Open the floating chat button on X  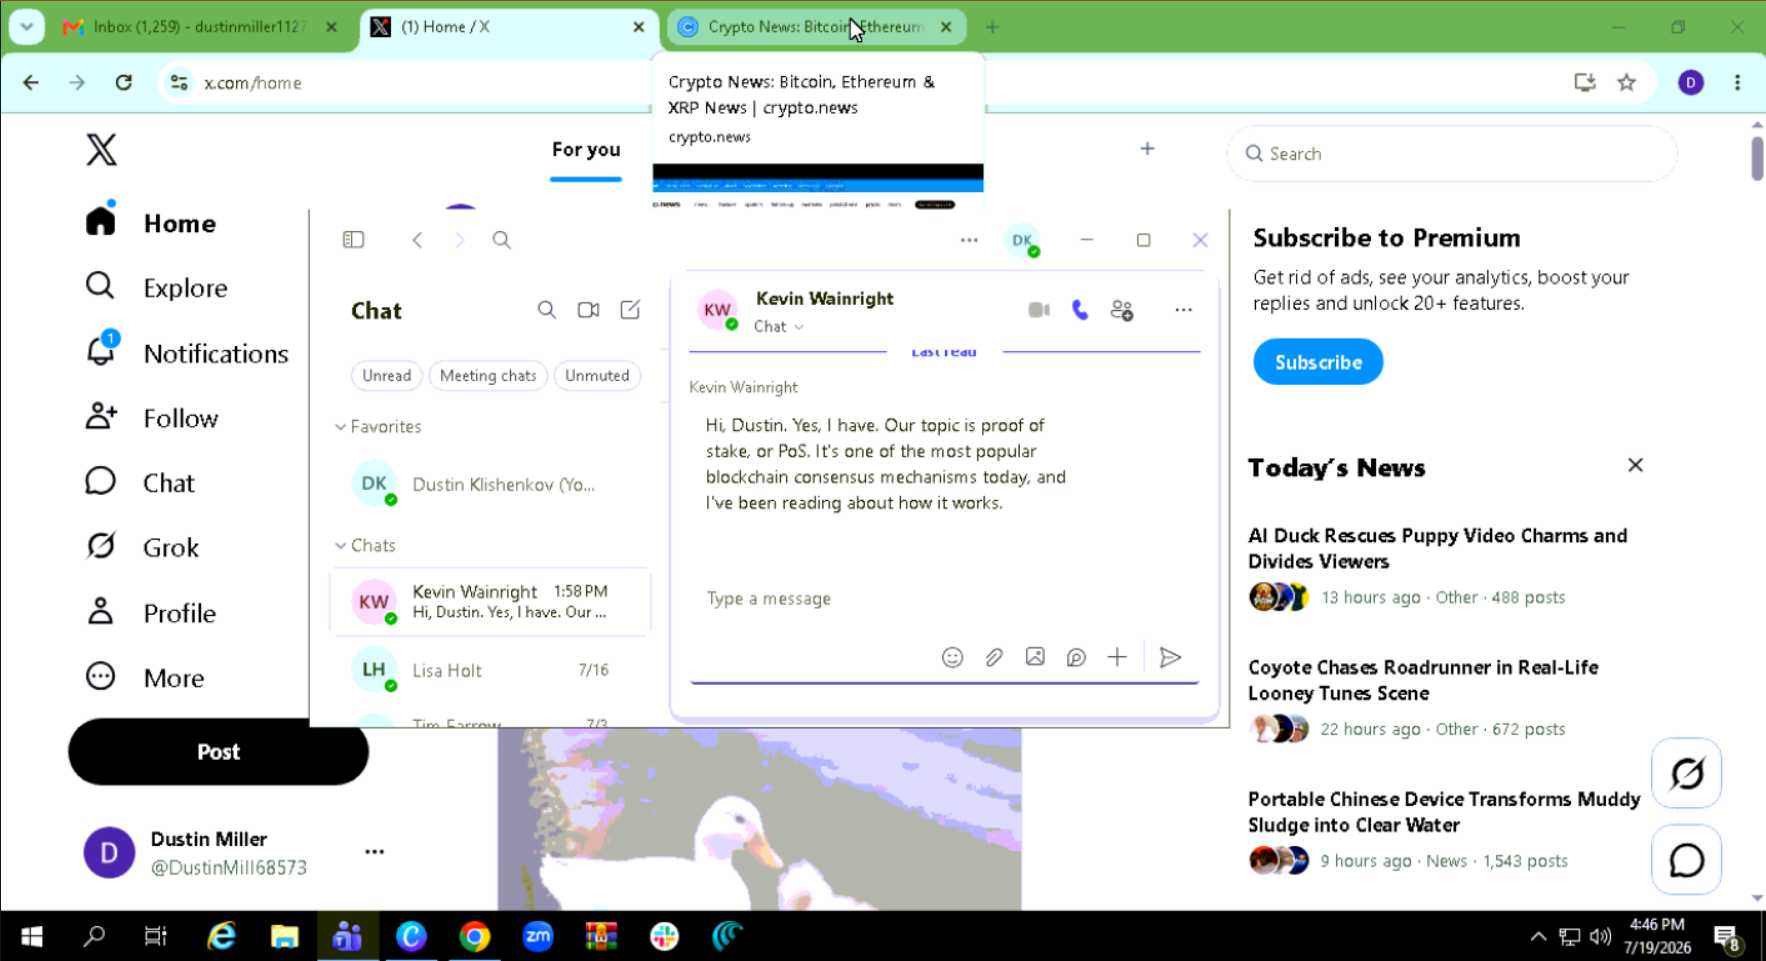pos(1686,860)
